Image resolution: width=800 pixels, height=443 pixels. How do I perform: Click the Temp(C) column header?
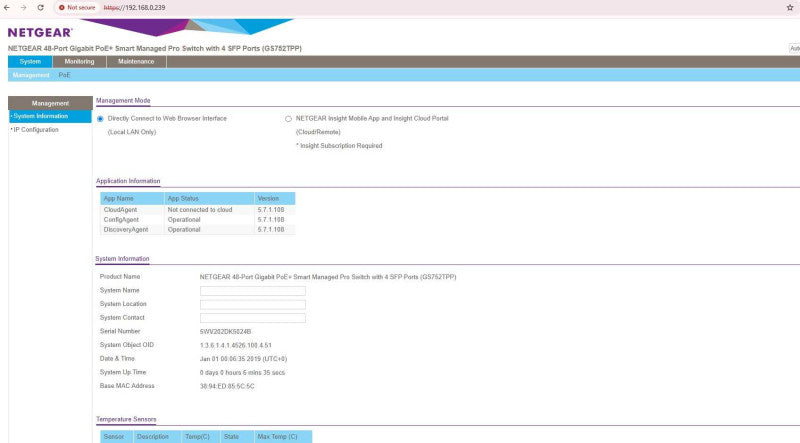point(201,437)
